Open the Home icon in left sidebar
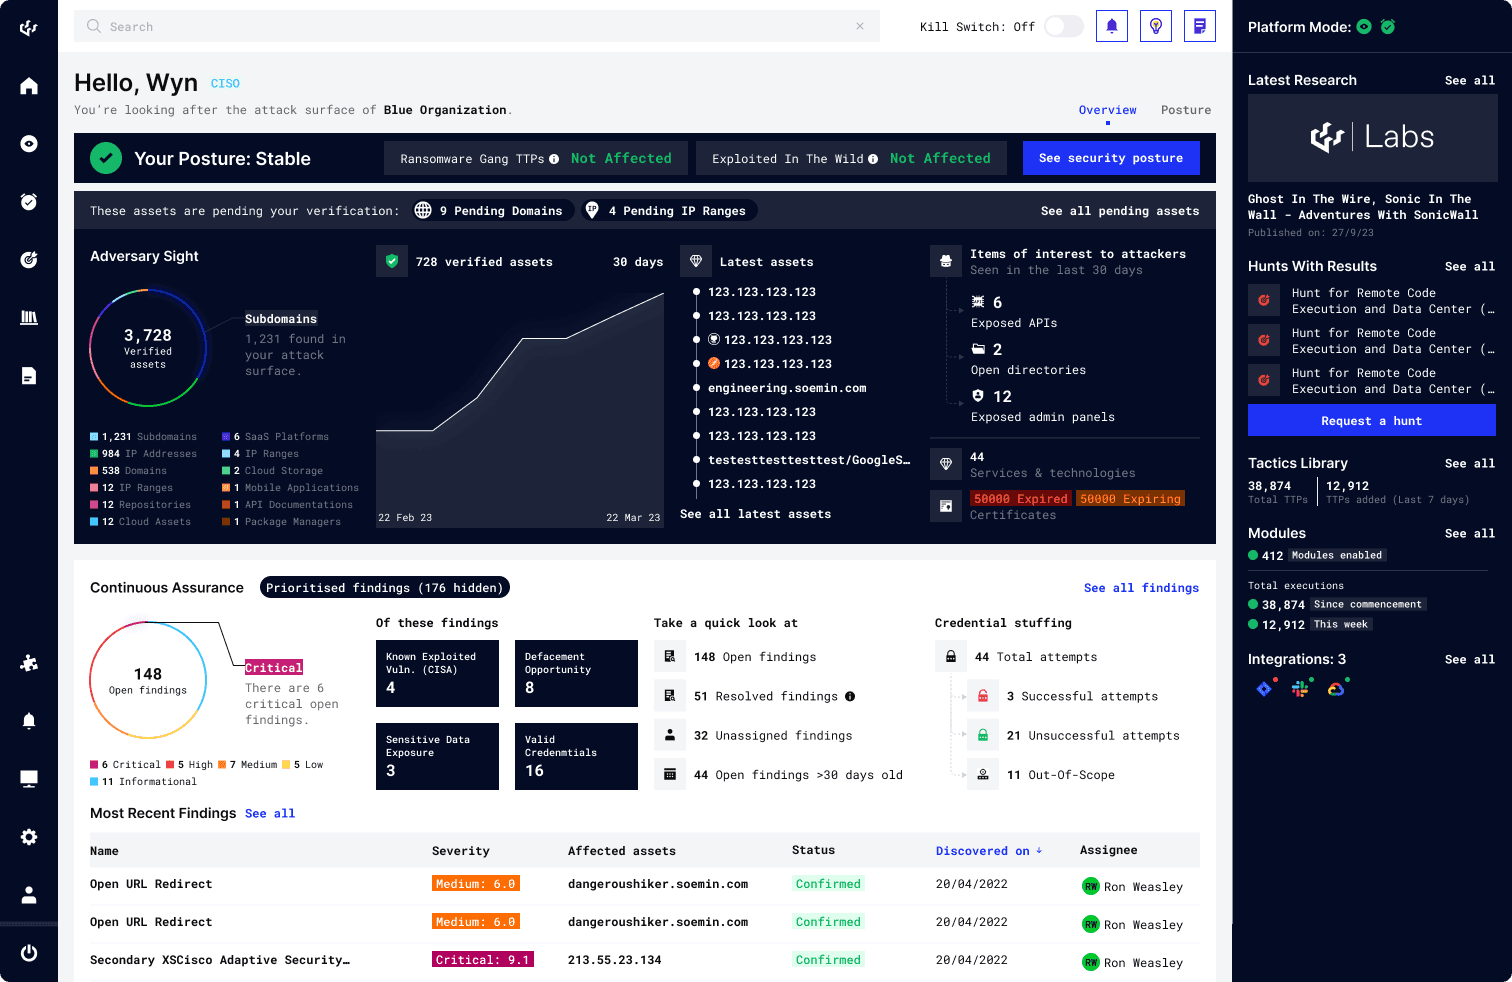The height and width of the screenshot is (982, 1512). click(x=29, y=86)
